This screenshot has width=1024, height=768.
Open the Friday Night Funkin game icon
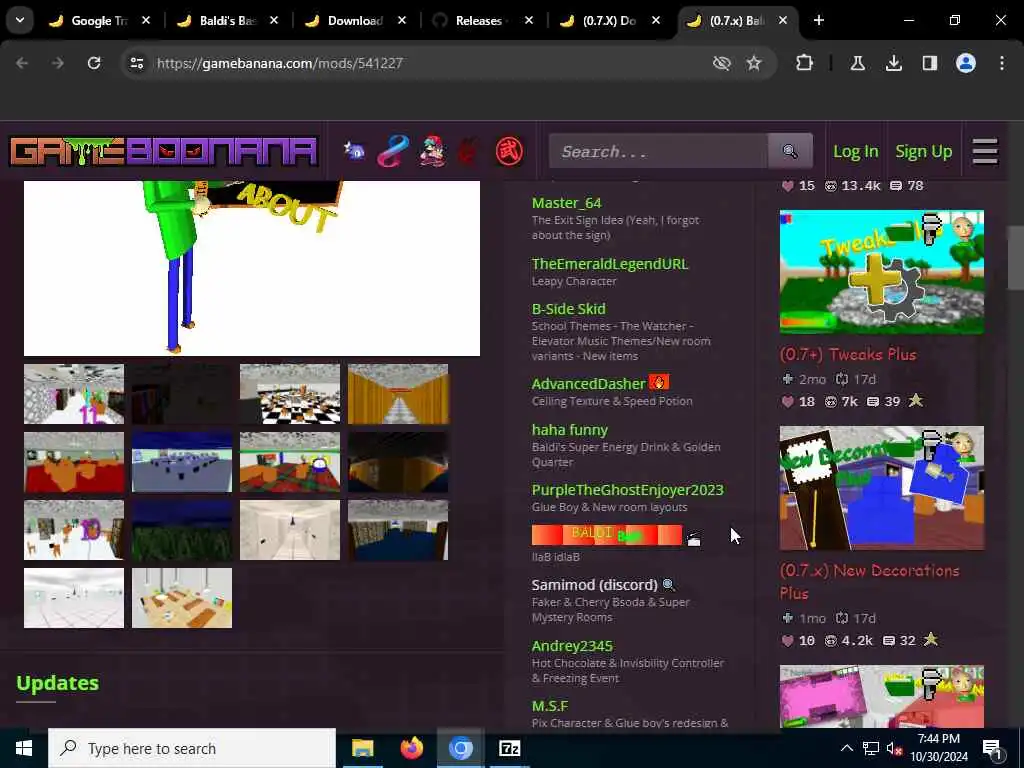coord(432,152)
